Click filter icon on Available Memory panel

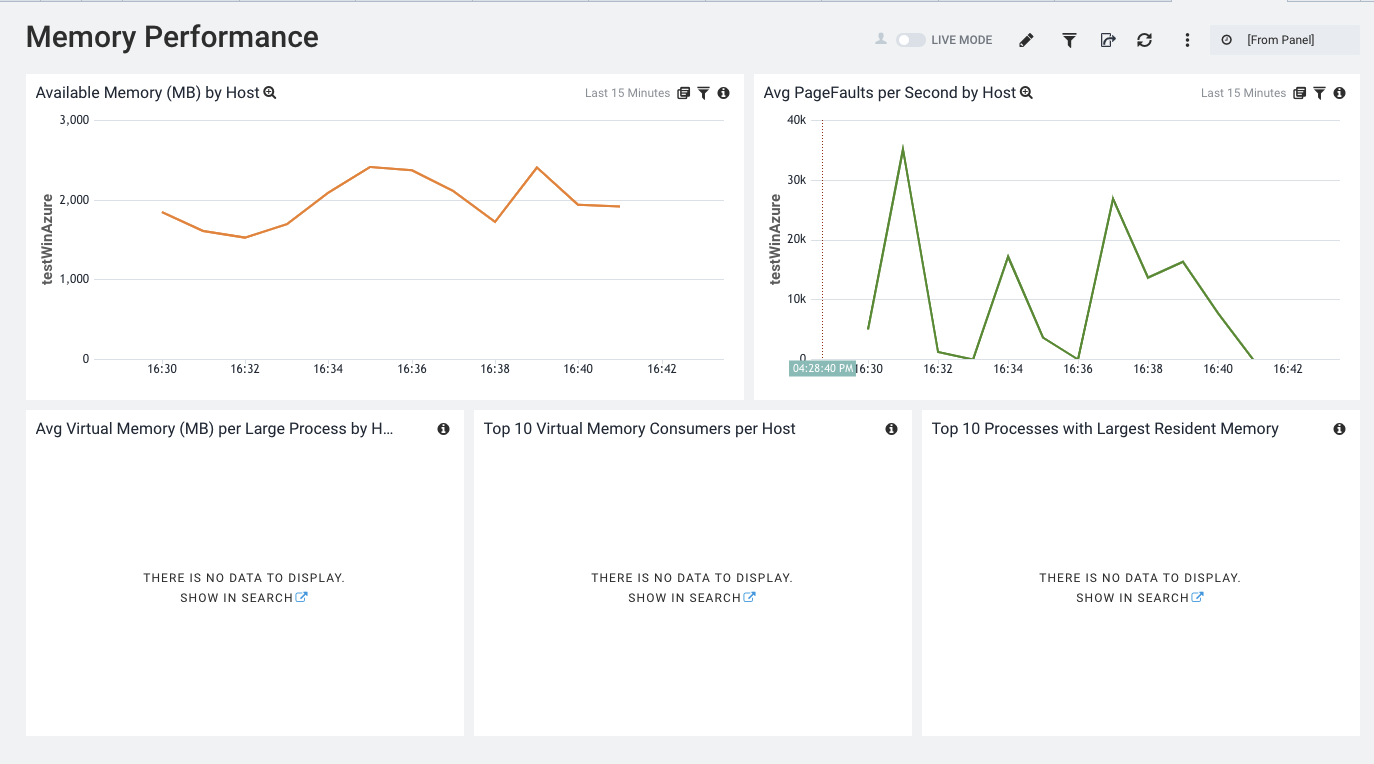coord(704,93)
